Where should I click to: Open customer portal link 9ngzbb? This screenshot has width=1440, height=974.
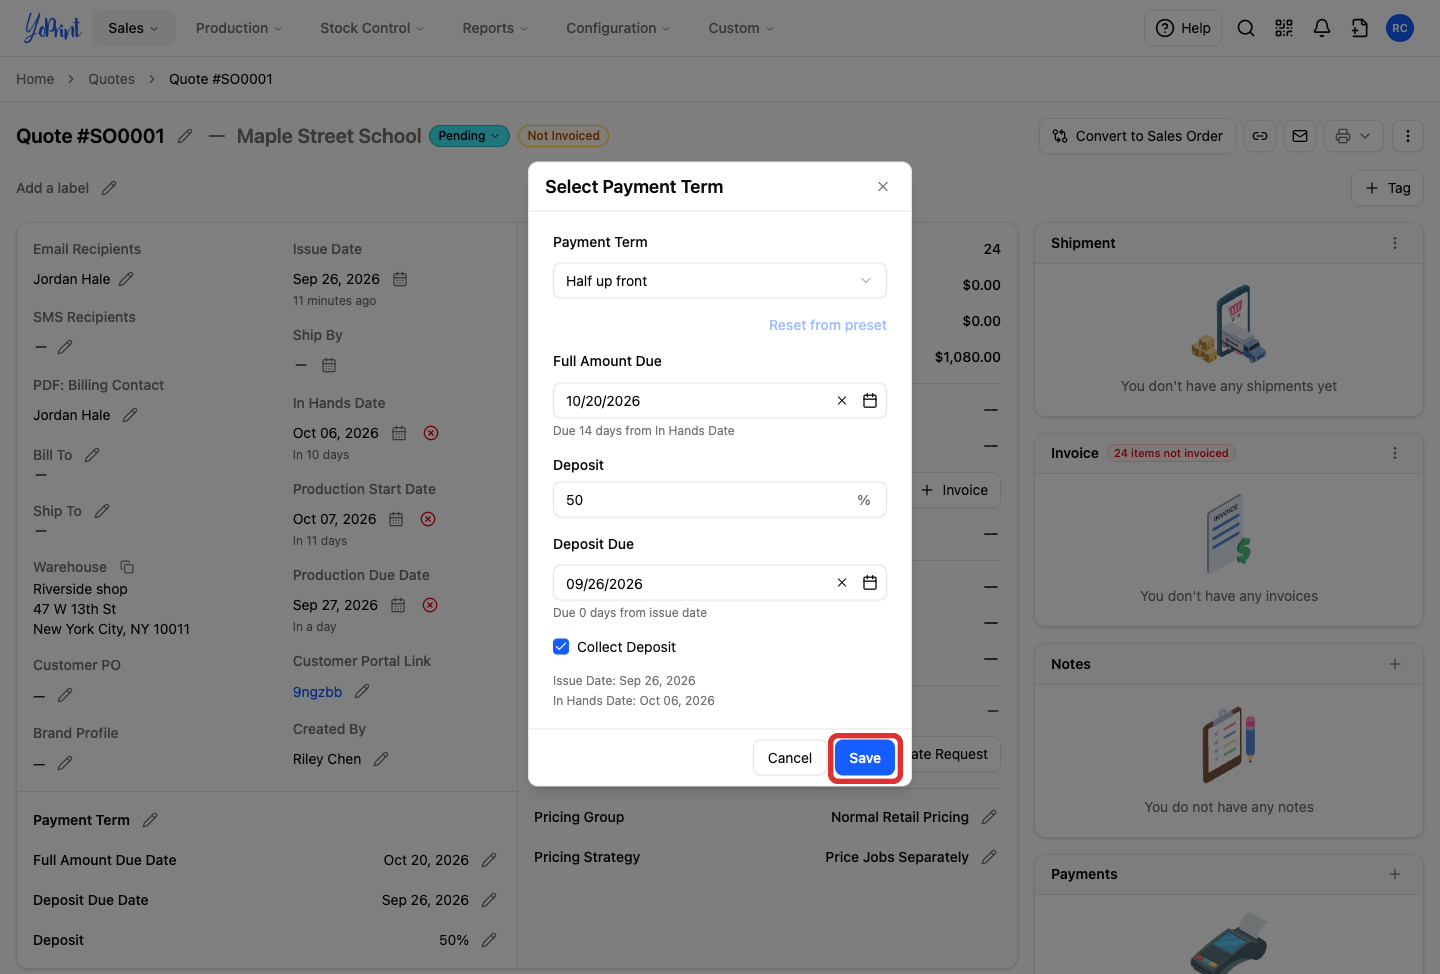(x=318, y=692)
